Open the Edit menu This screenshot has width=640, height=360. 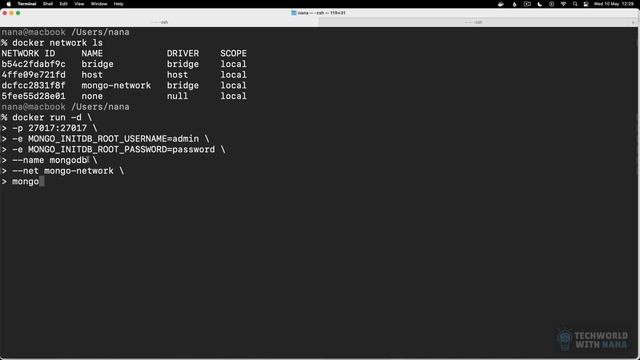coord(63,4)
